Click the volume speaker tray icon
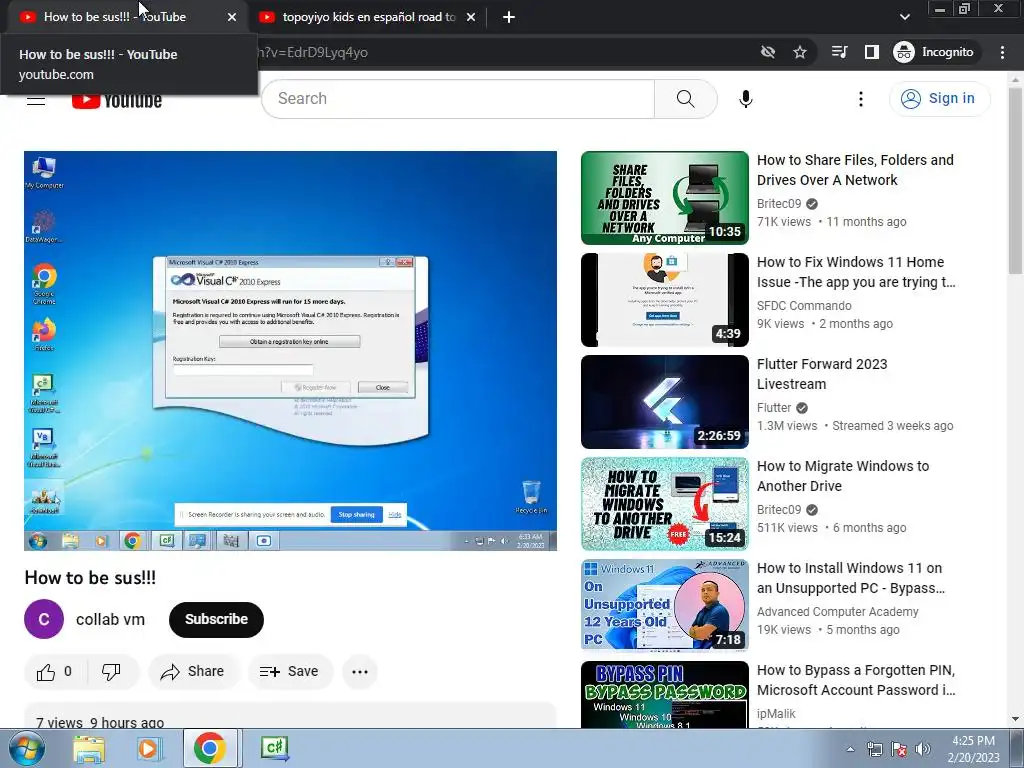The width and height of the screenshot is (1024, 768). 922,749
